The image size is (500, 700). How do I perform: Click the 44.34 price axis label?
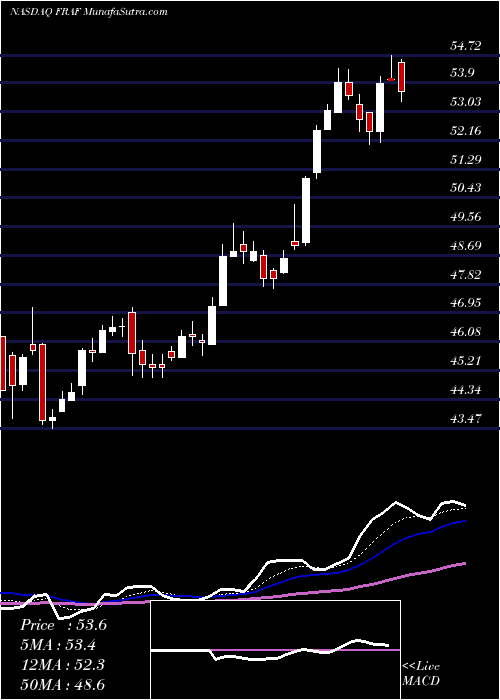coord(466,390)
